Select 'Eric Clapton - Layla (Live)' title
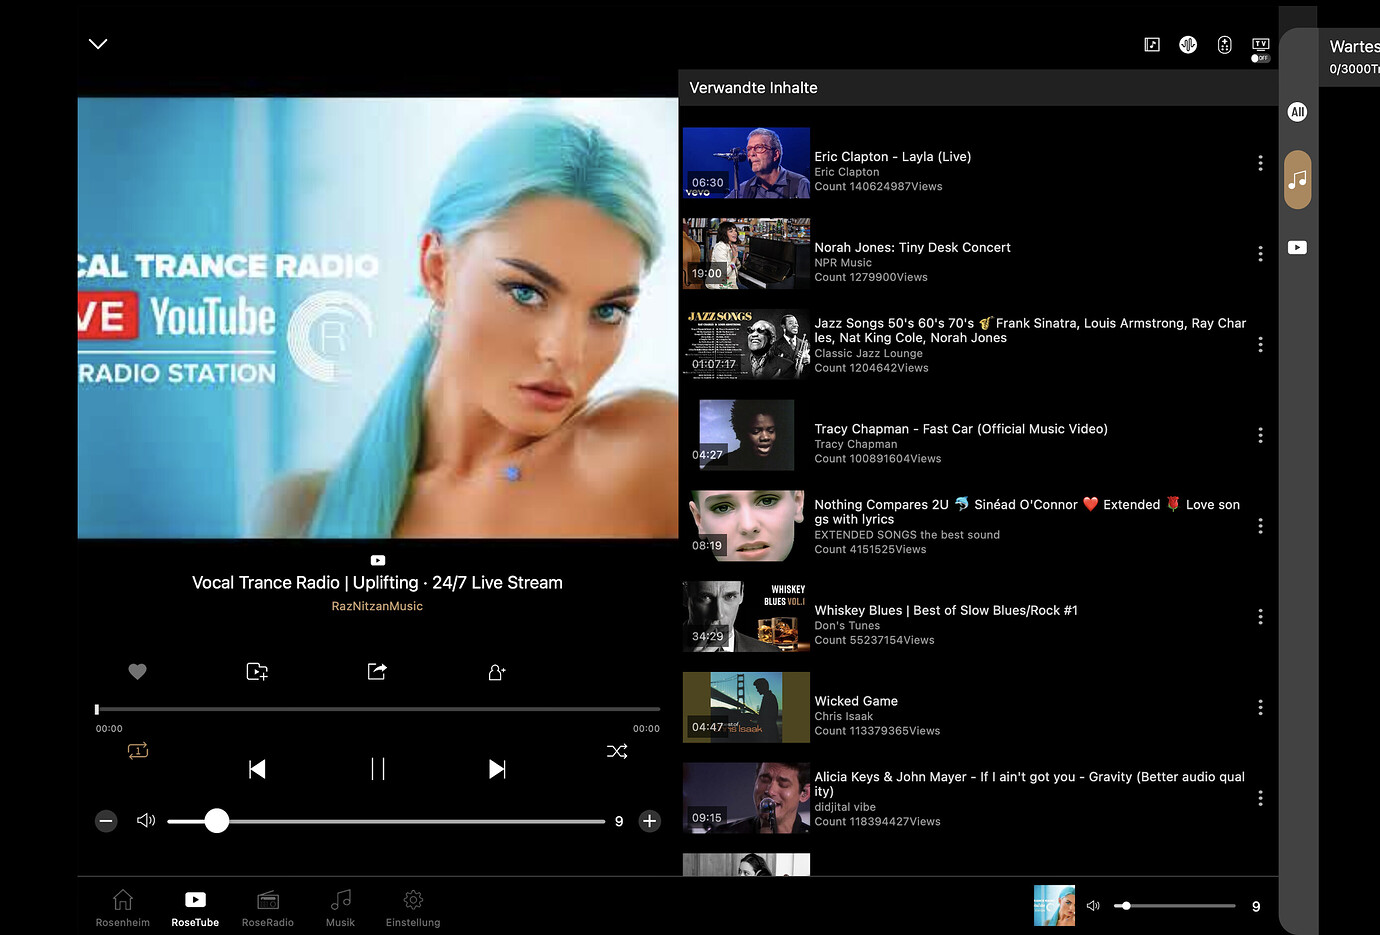Image resolution: width=1380 pixels, height=935 pixels. point(893,157)
